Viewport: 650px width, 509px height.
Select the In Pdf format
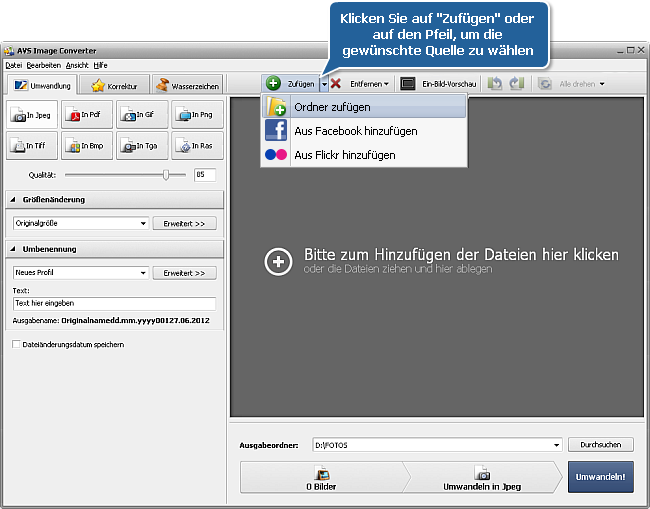tap(87, 115)
